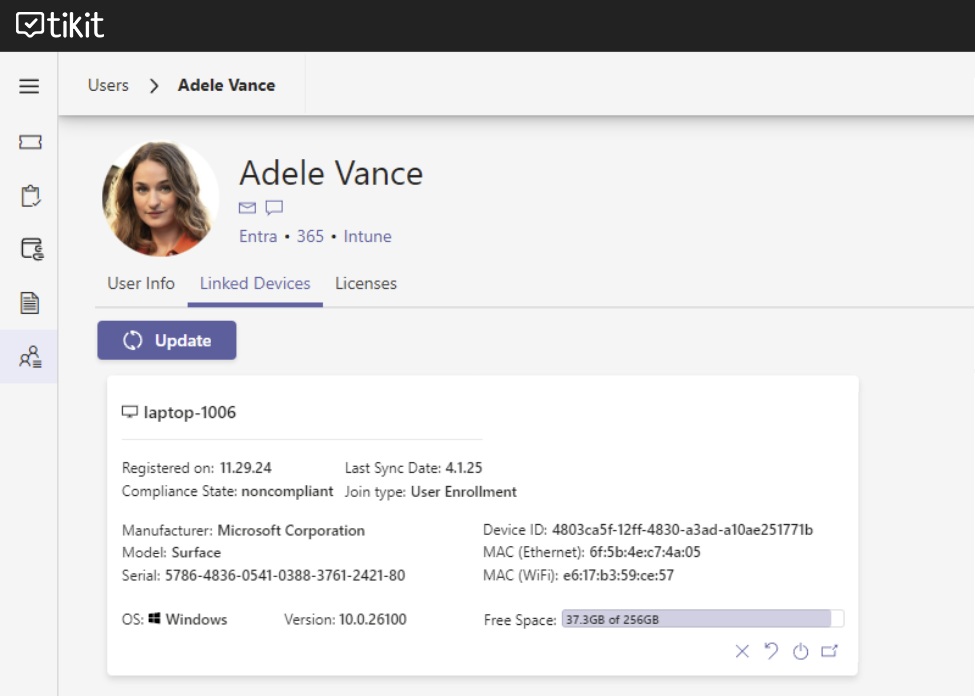
Task: Click the Free Space progress bar
Action: (703, 619)
